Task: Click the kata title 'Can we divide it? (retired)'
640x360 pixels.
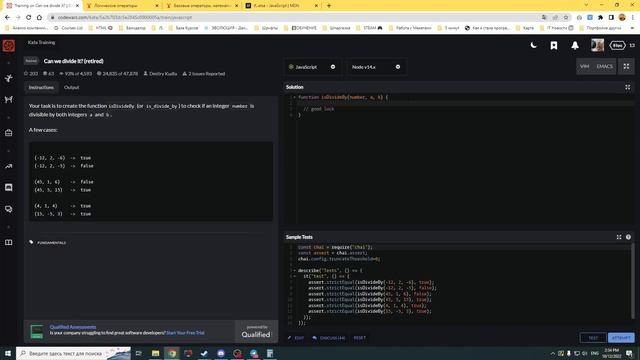Action: [x=73, y=61]
